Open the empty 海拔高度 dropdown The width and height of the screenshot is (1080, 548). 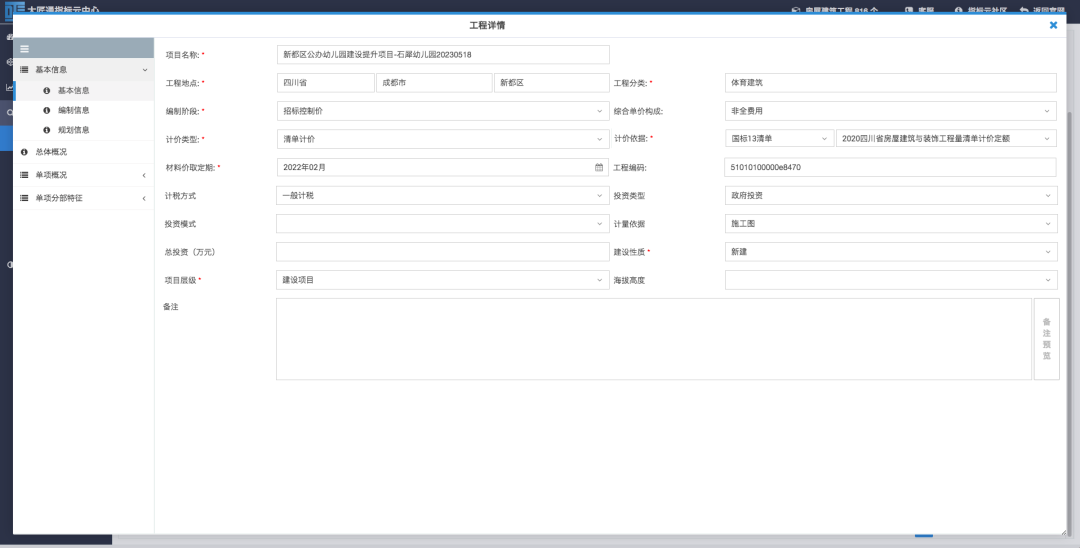[x=891, y=280]
